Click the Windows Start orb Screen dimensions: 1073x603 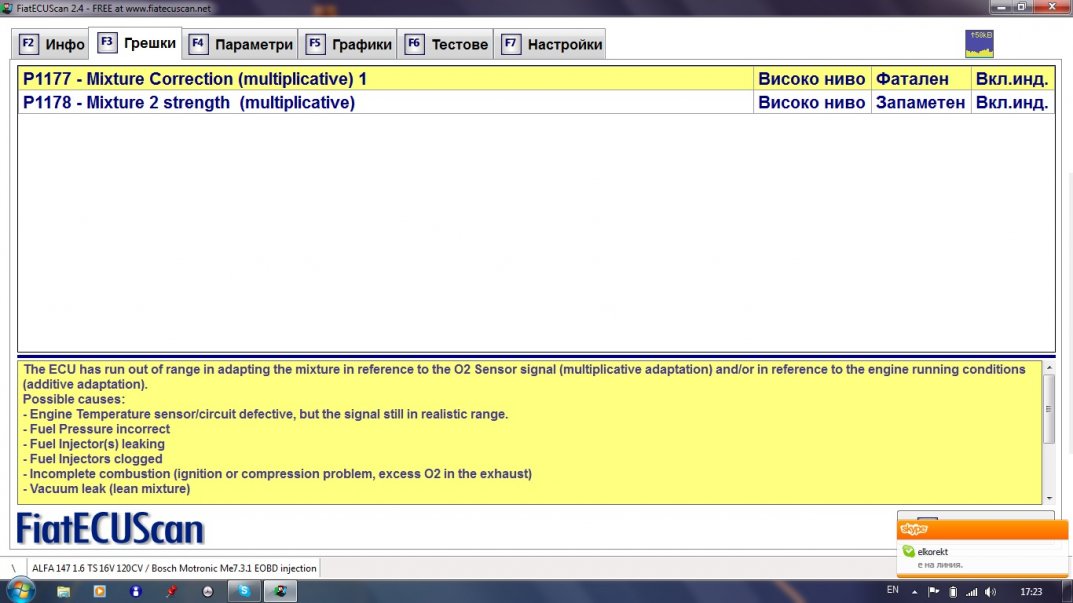click(x=21, y=590)
